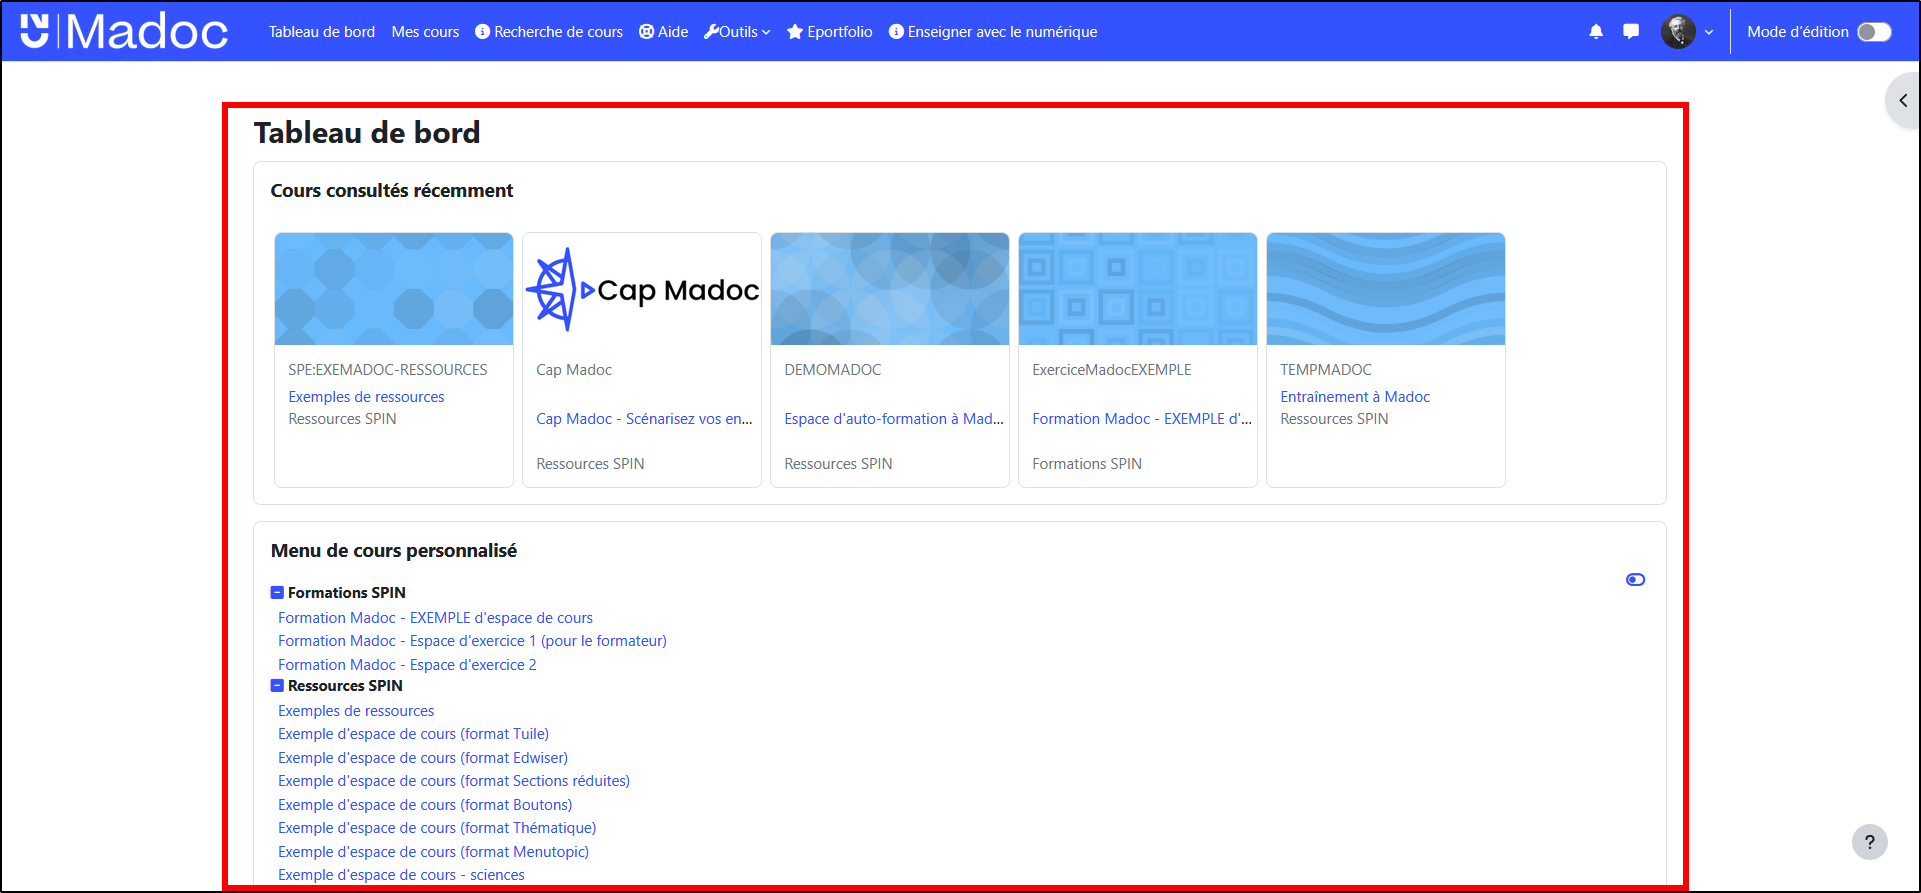This screenshot has height=893, width=1921.
Task: Open the notifications bell
Action: (1596, 32)
